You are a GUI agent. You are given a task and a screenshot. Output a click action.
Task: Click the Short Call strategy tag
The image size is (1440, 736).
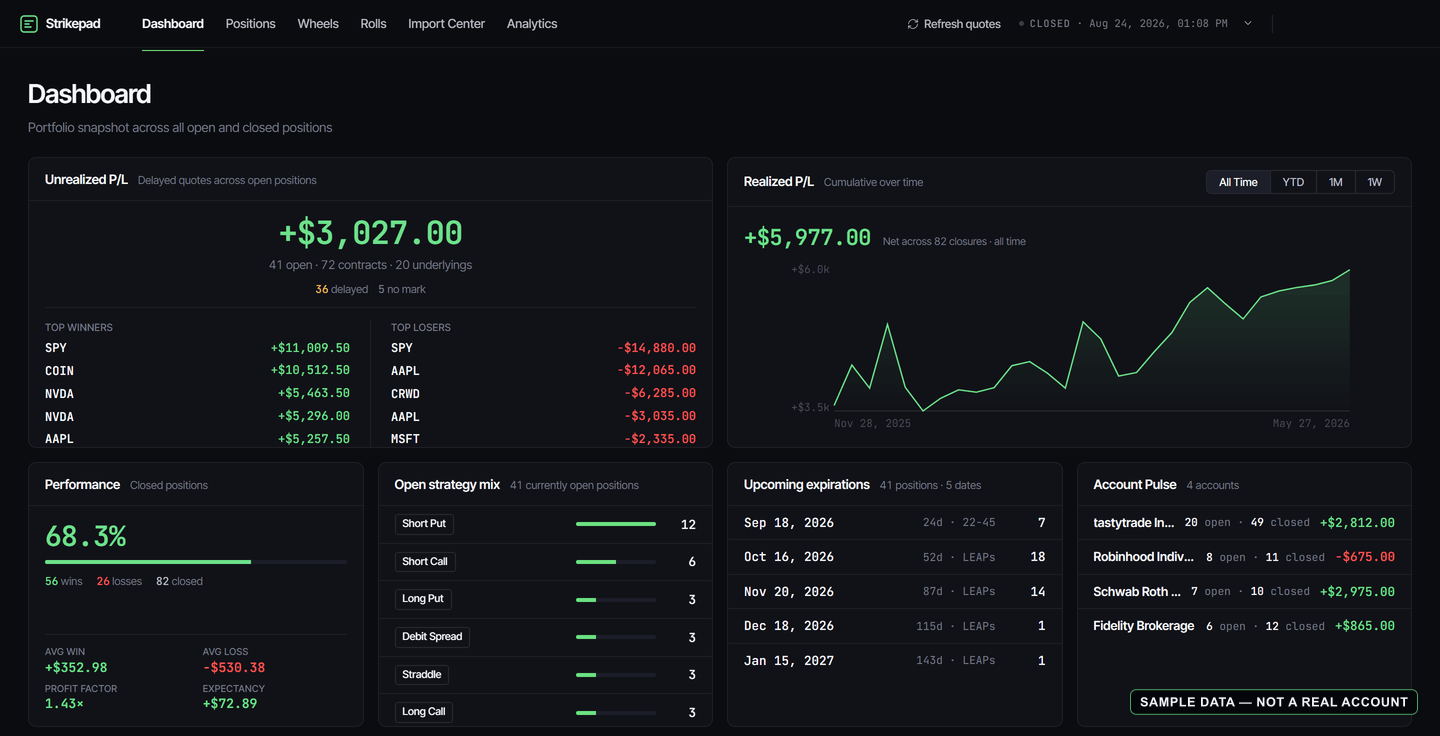pos(425,562)
